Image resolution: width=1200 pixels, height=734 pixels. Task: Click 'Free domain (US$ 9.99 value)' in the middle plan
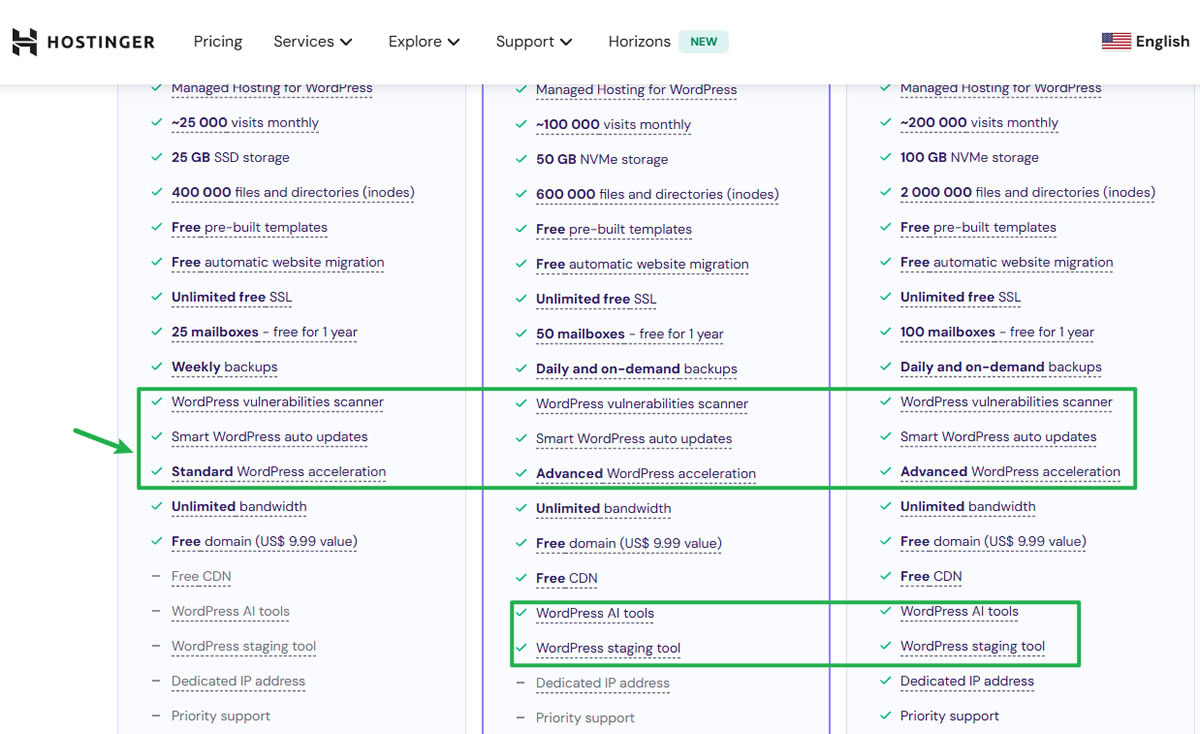click(x=628, y=545)
